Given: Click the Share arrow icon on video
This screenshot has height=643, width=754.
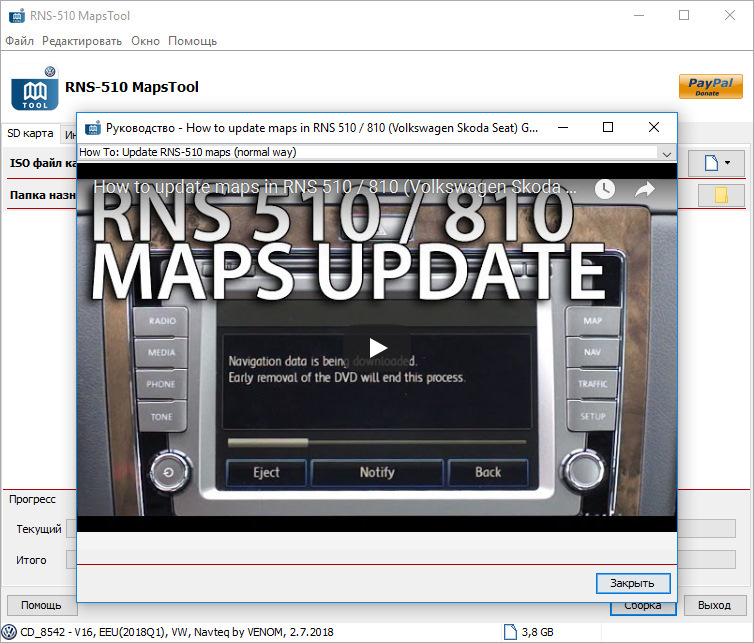Looking at the screenshot, I should point(645,189).
